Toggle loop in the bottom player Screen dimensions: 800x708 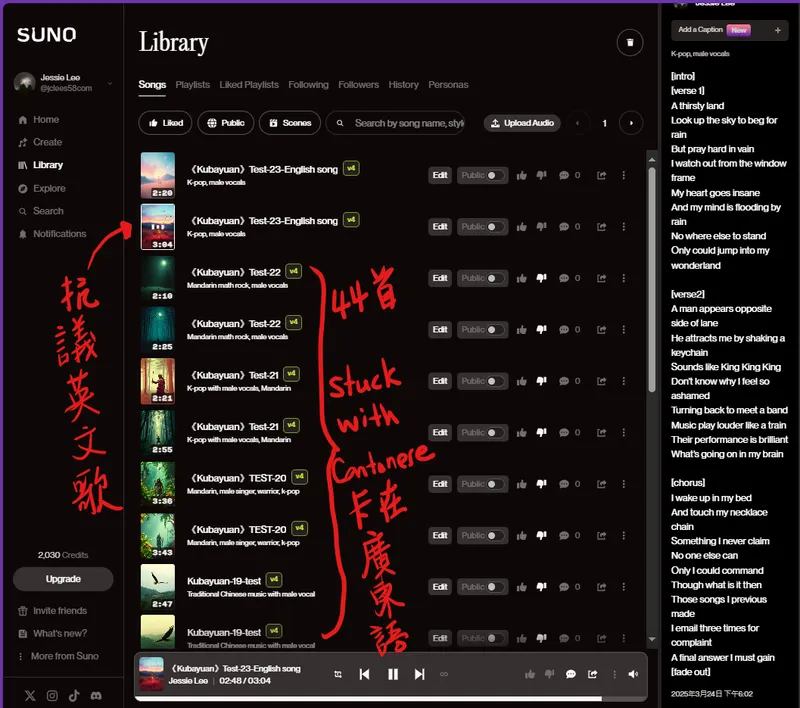338,675
